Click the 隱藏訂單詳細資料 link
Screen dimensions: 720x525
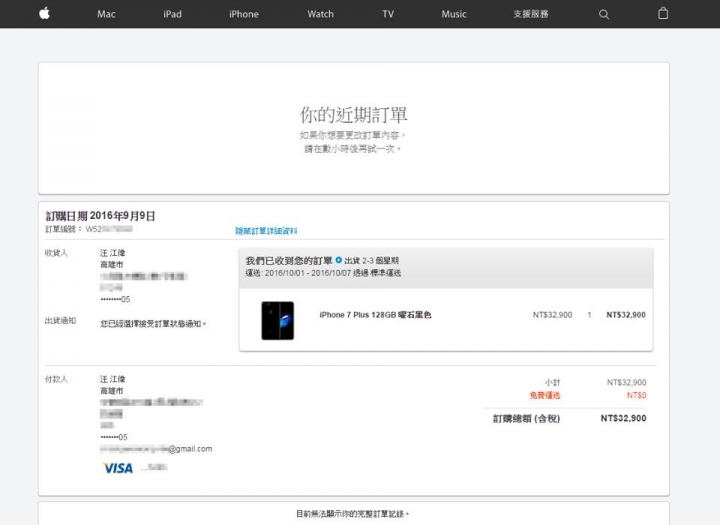point(266,231)
